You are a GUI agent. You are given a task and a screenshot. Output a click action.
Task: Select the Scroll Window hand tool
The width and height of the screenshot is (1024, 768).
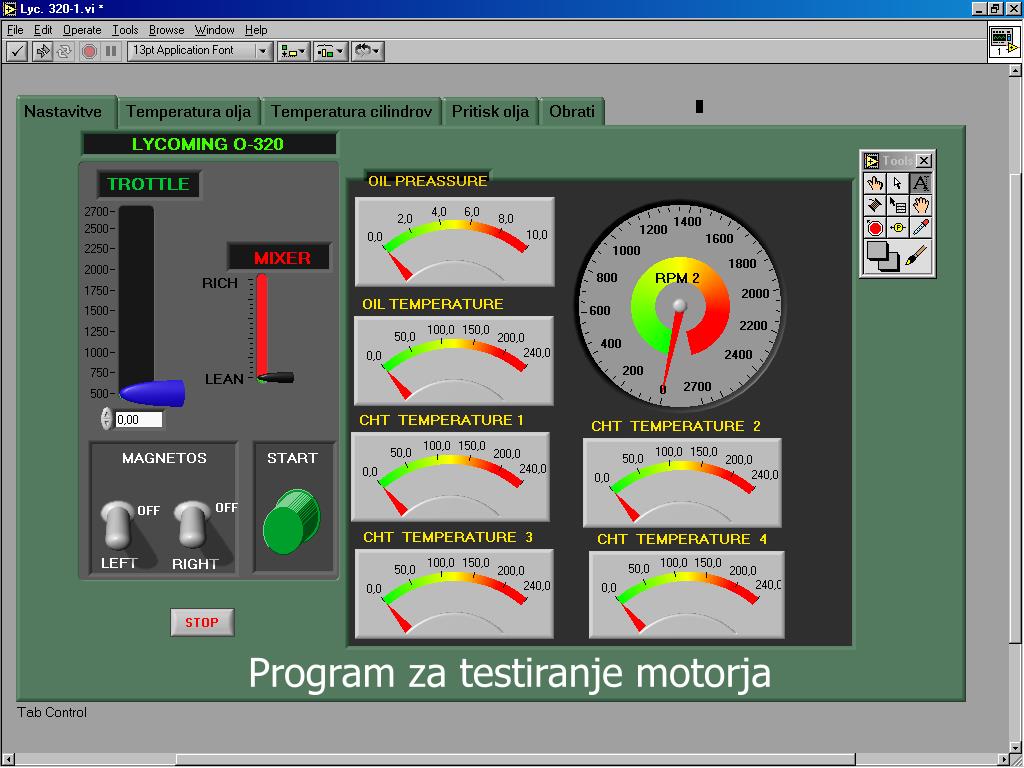[x=921, y=206]
